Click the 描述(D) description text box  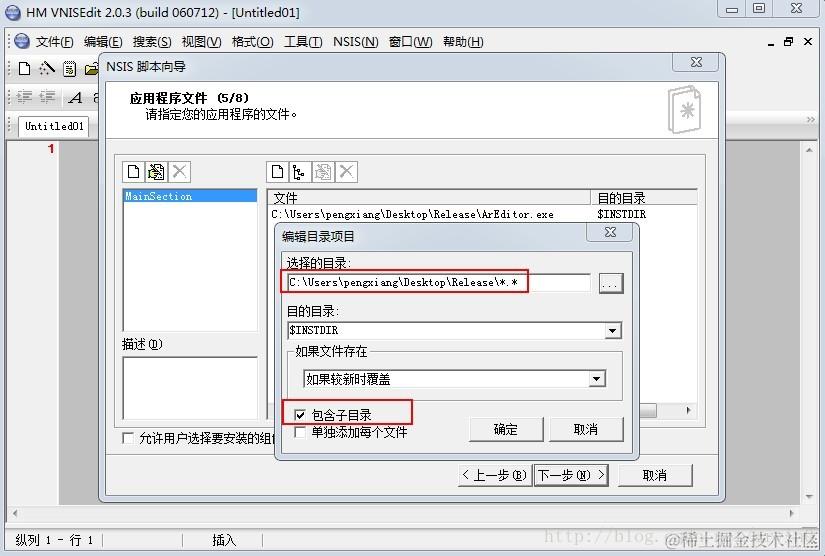click(x=190, y=388)
